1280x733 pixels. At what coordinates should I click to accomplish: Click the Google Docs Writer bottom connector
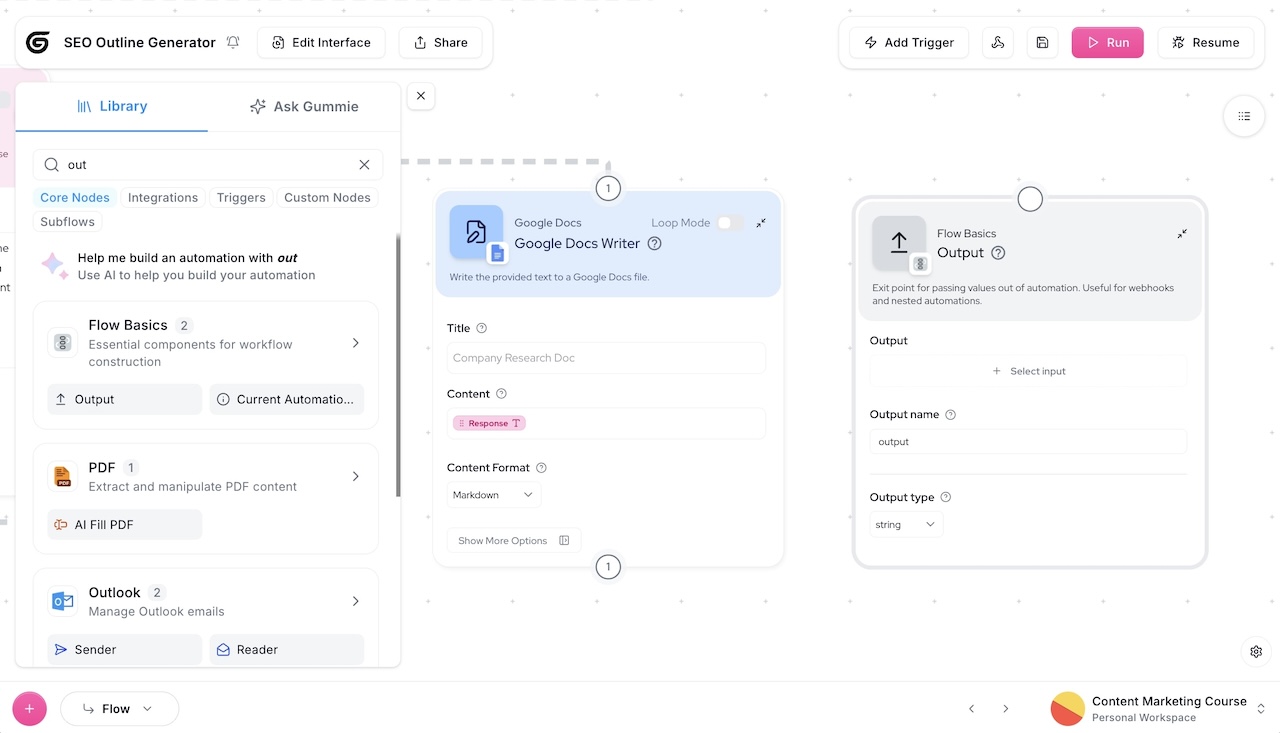pyautogui.click(x=608, y=567)
